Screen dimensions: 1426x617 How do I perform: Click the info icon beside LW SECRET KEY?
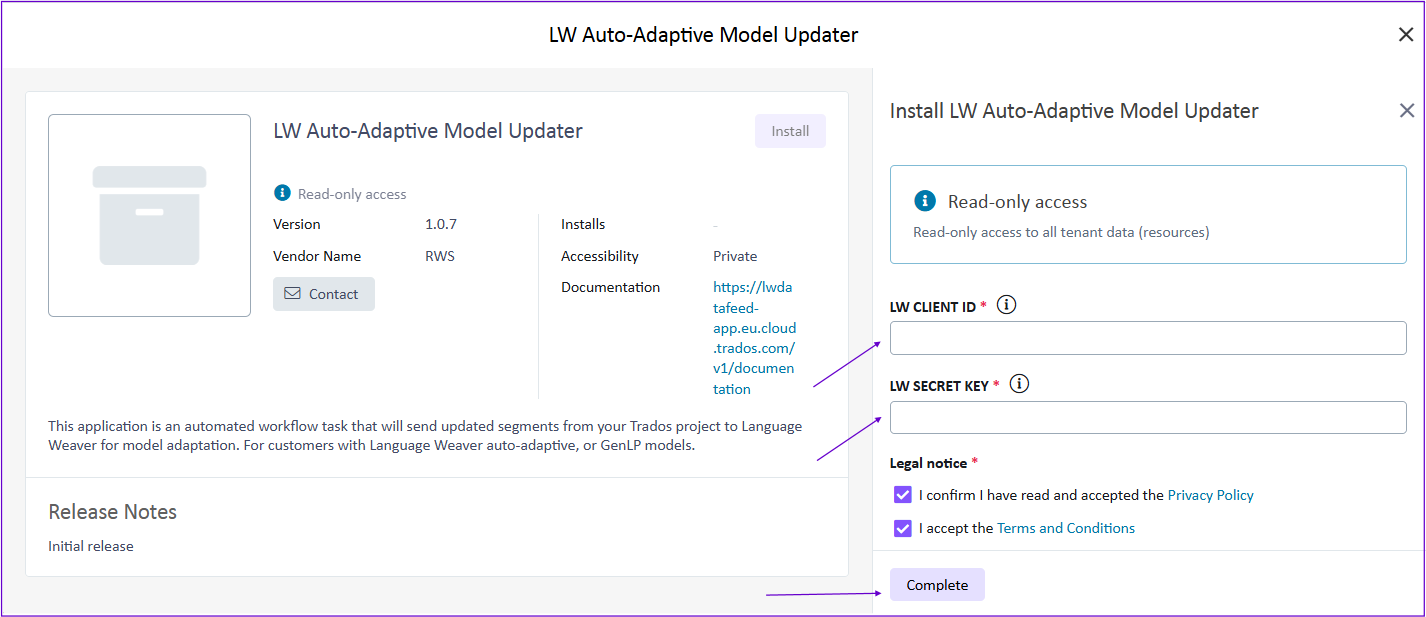tap(1019, 385)
